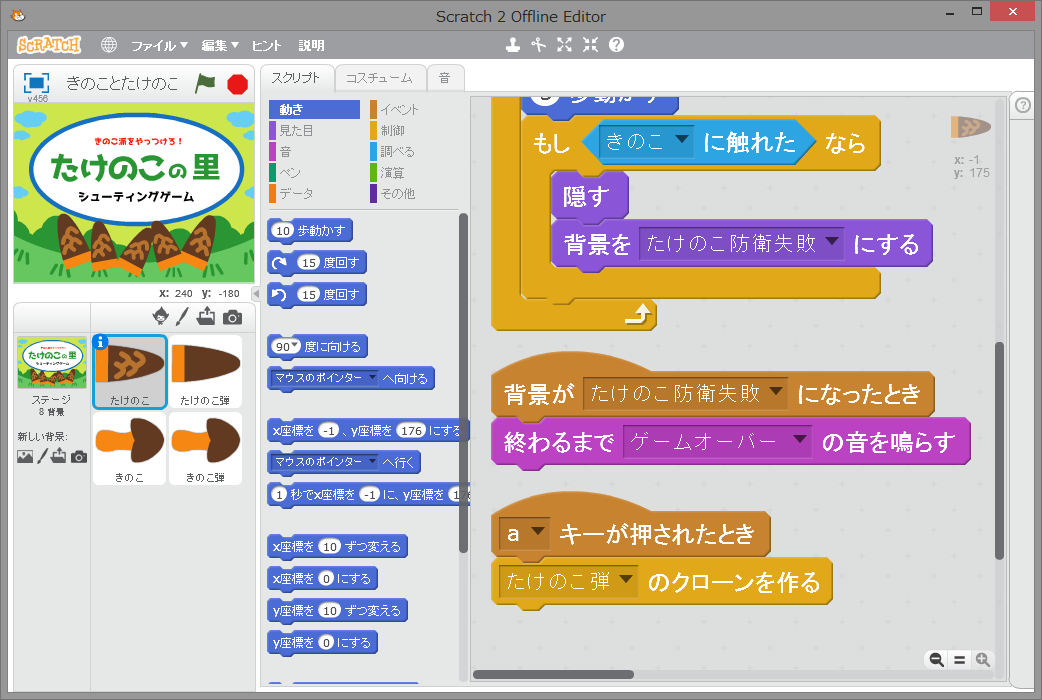Open the 編集 menu

point(220,45)
